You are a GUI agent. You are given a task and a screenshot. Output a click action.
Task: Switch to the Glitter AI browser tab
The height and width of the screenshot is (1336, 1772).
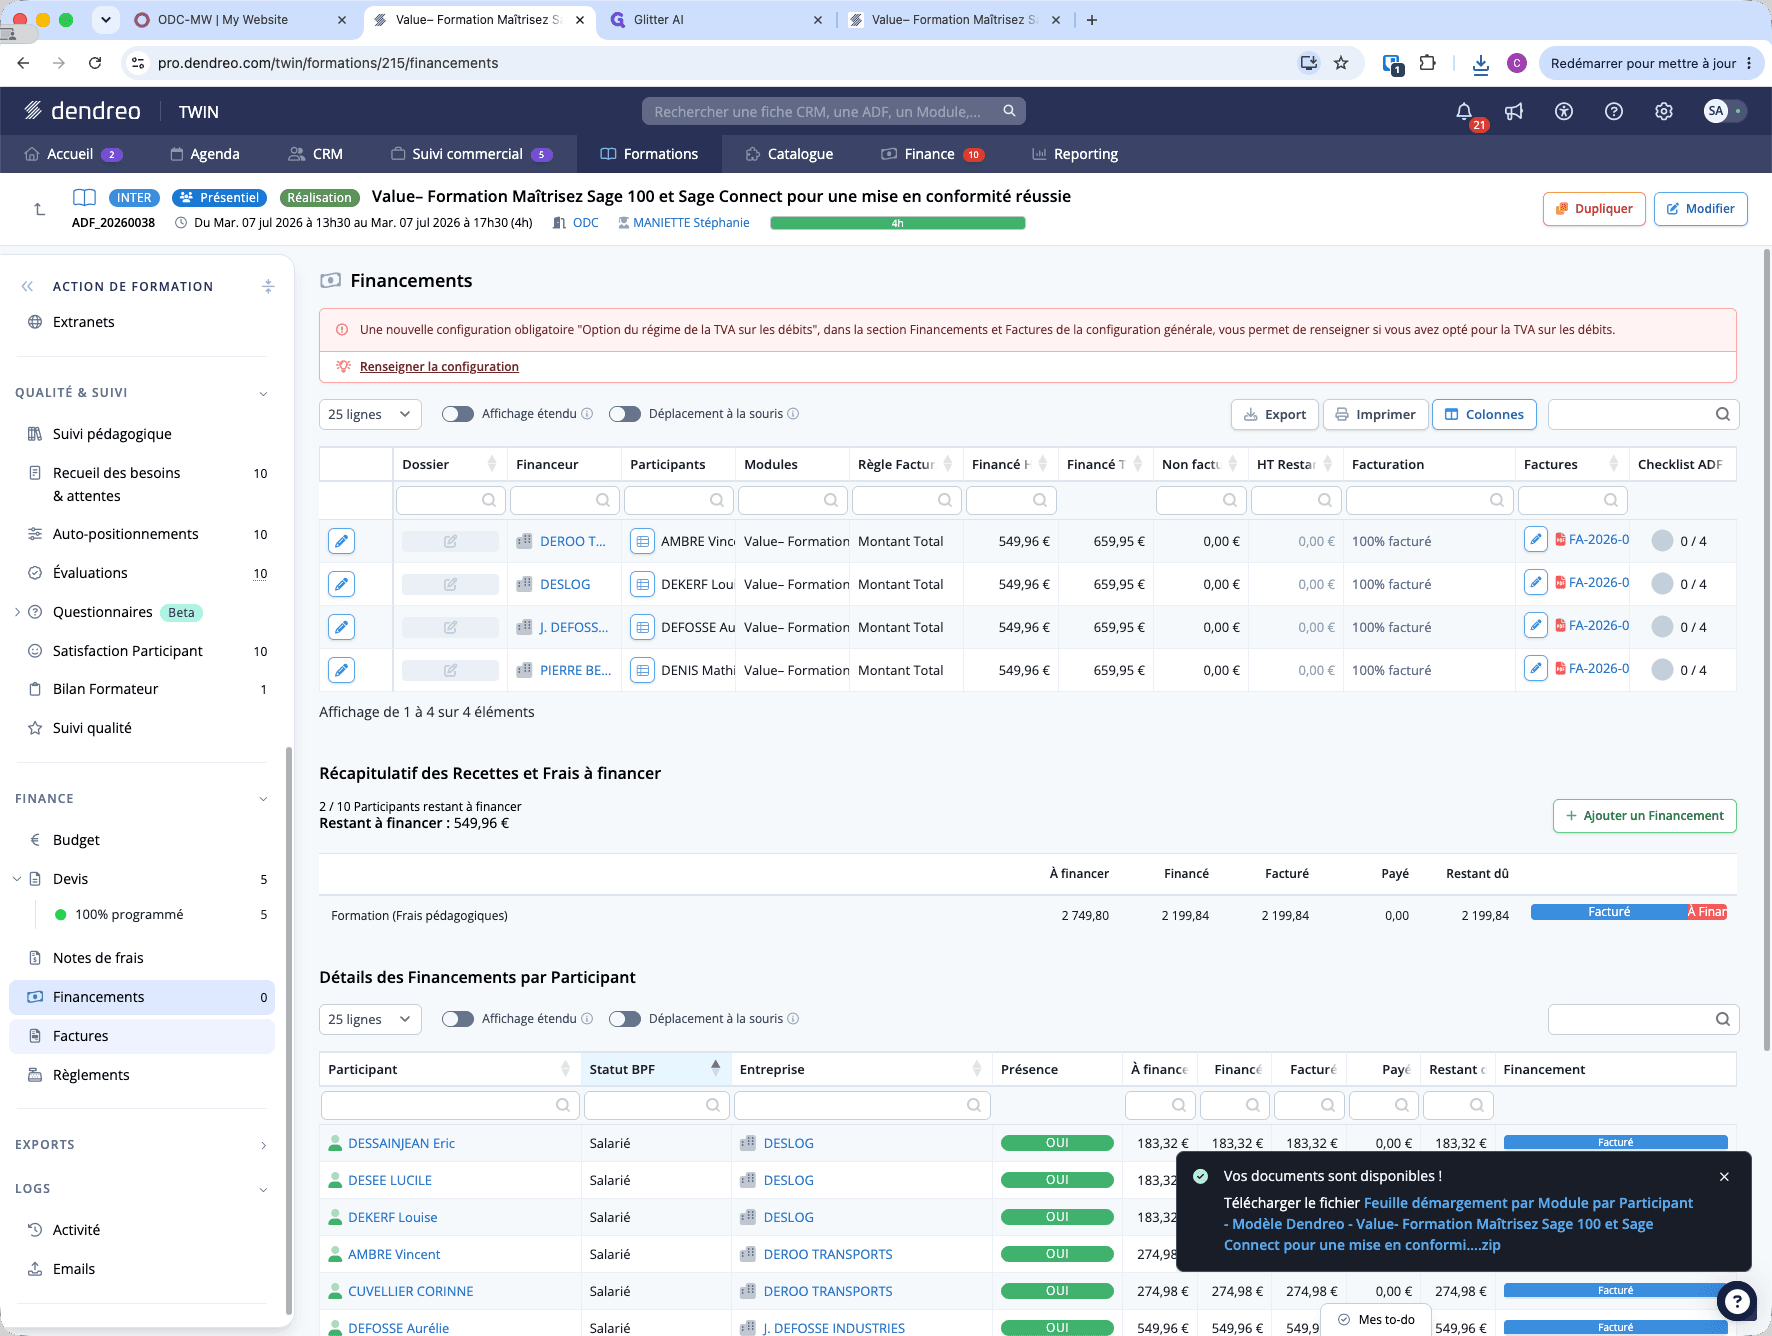tap(716, 20)
